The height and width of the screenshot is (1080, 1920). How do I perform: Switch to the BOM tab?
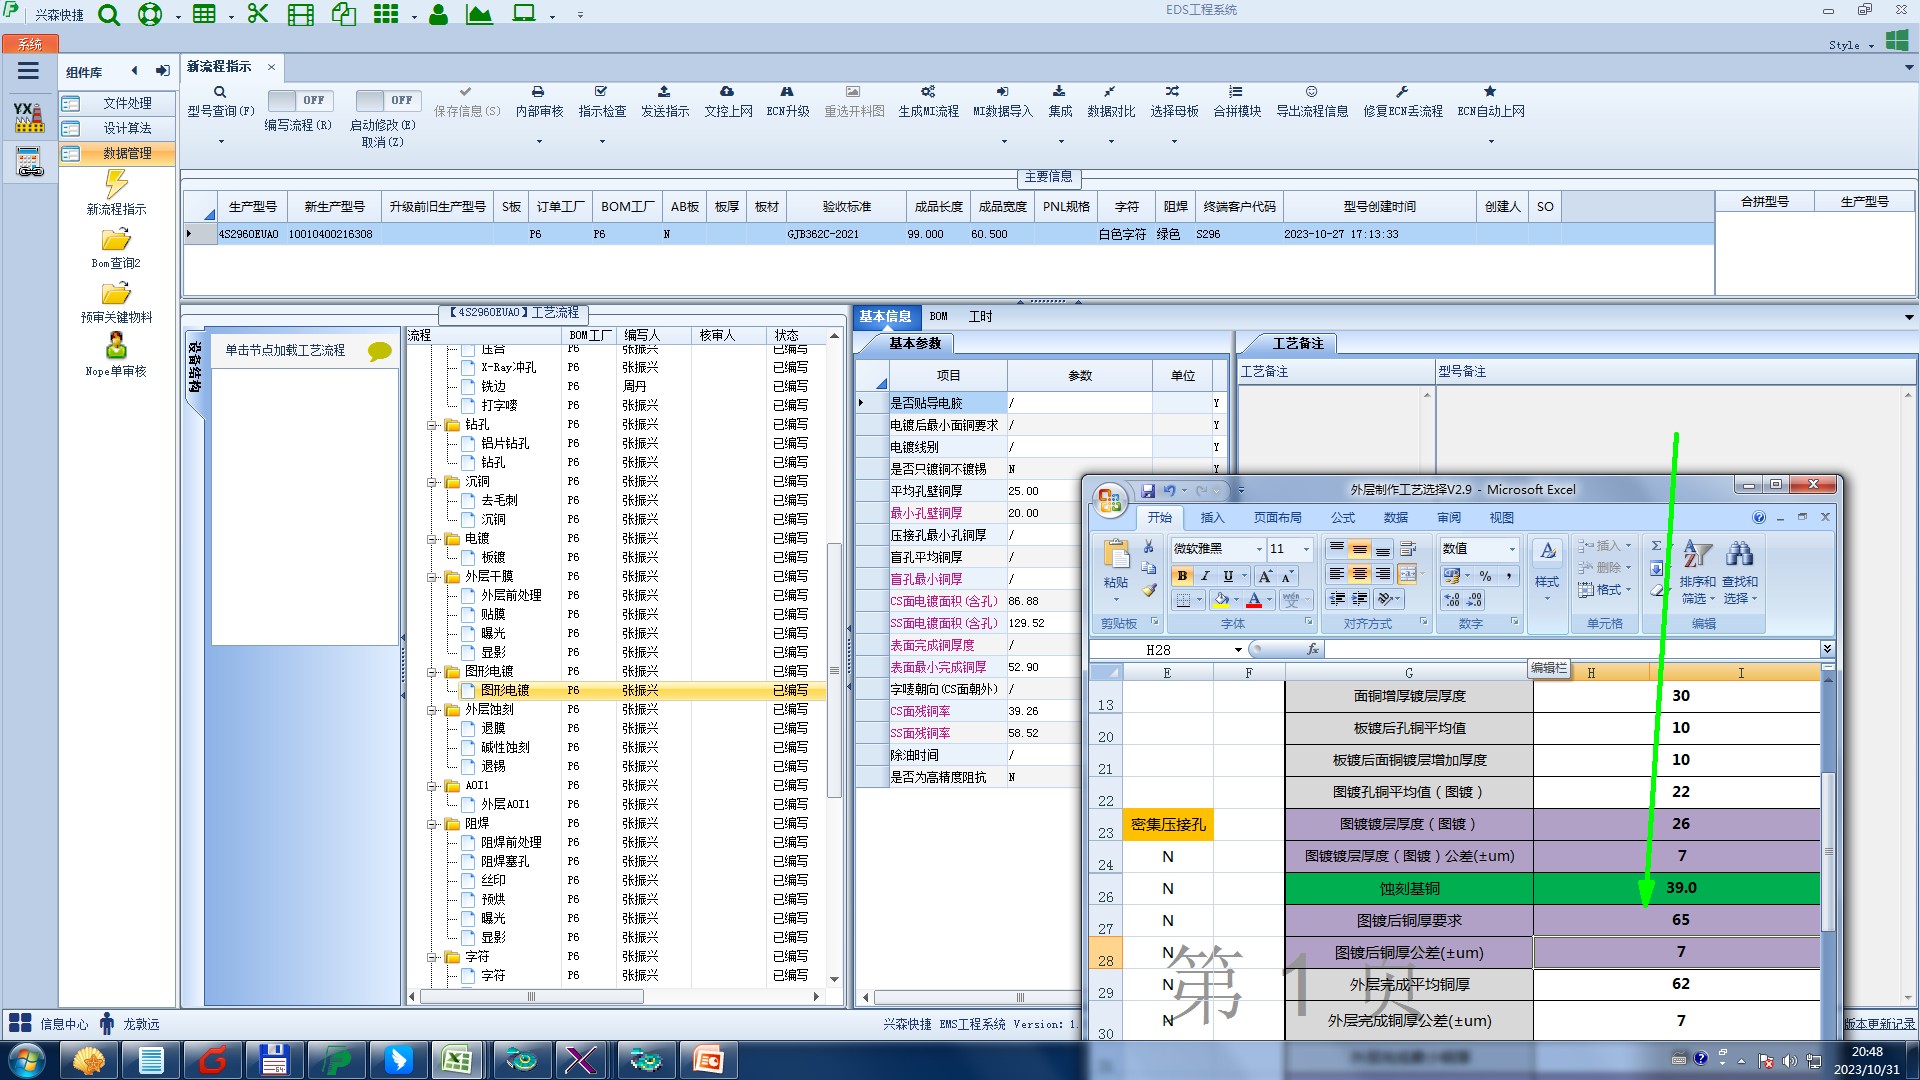coord(938,317)
